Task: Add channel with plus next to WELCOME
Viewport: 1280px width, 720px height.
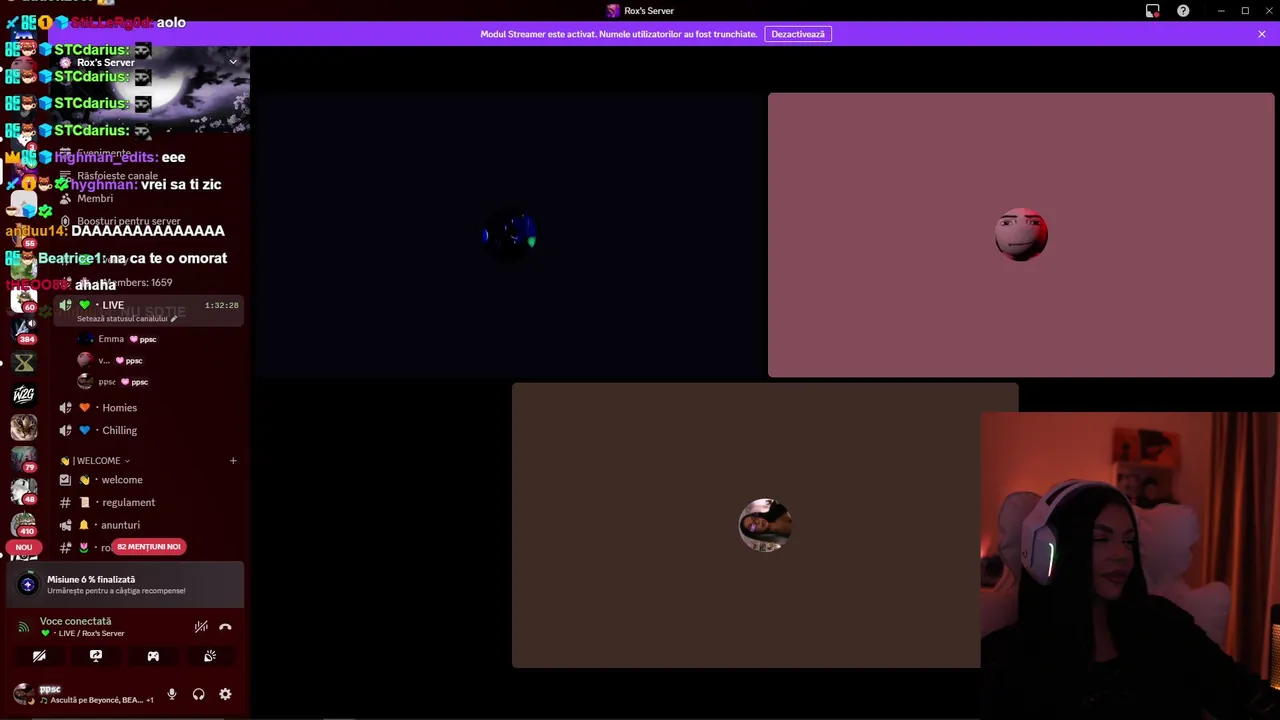Action: point(233,461)
